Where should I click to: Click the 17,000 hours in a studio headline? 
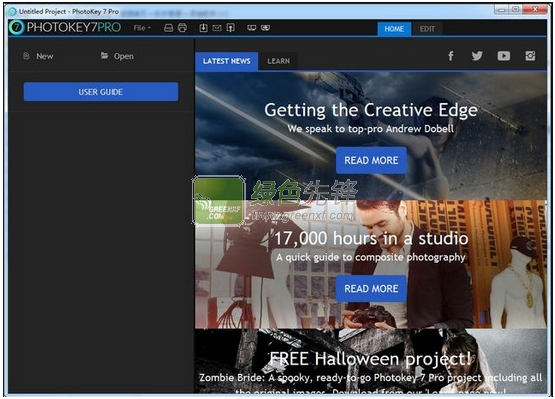click(371, 238)
